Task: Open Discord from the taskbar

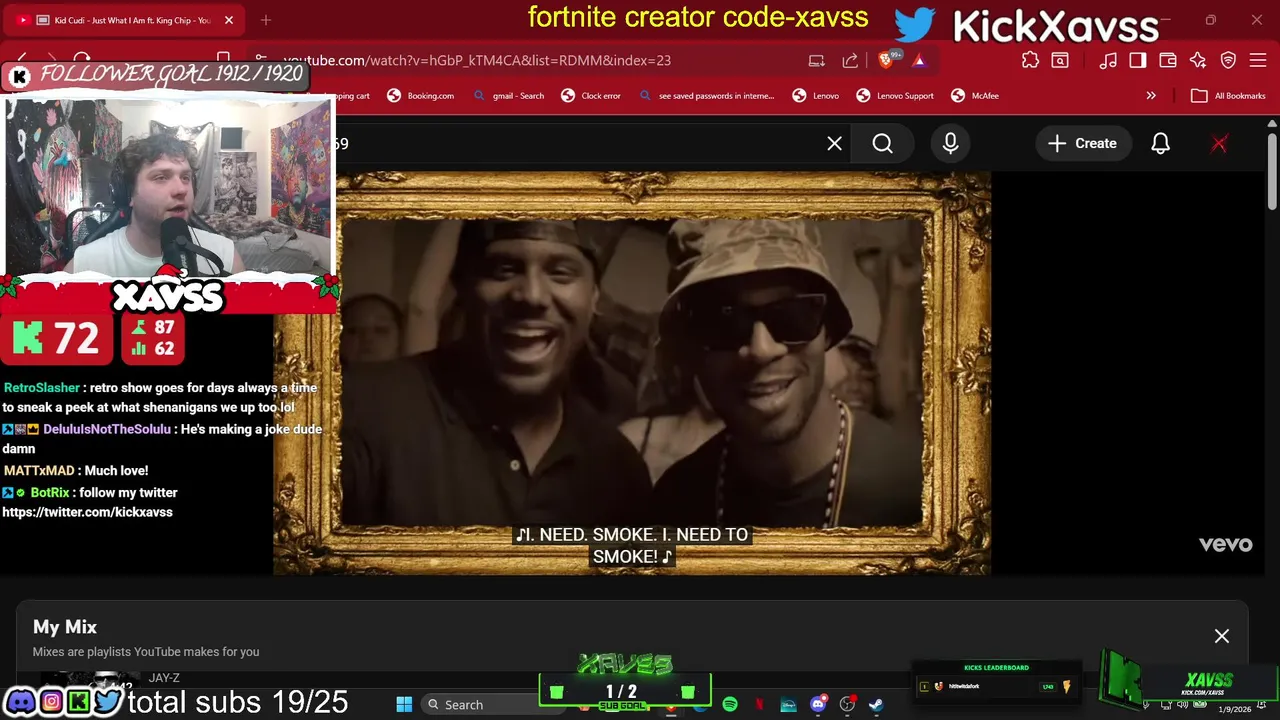Action: 818,705
